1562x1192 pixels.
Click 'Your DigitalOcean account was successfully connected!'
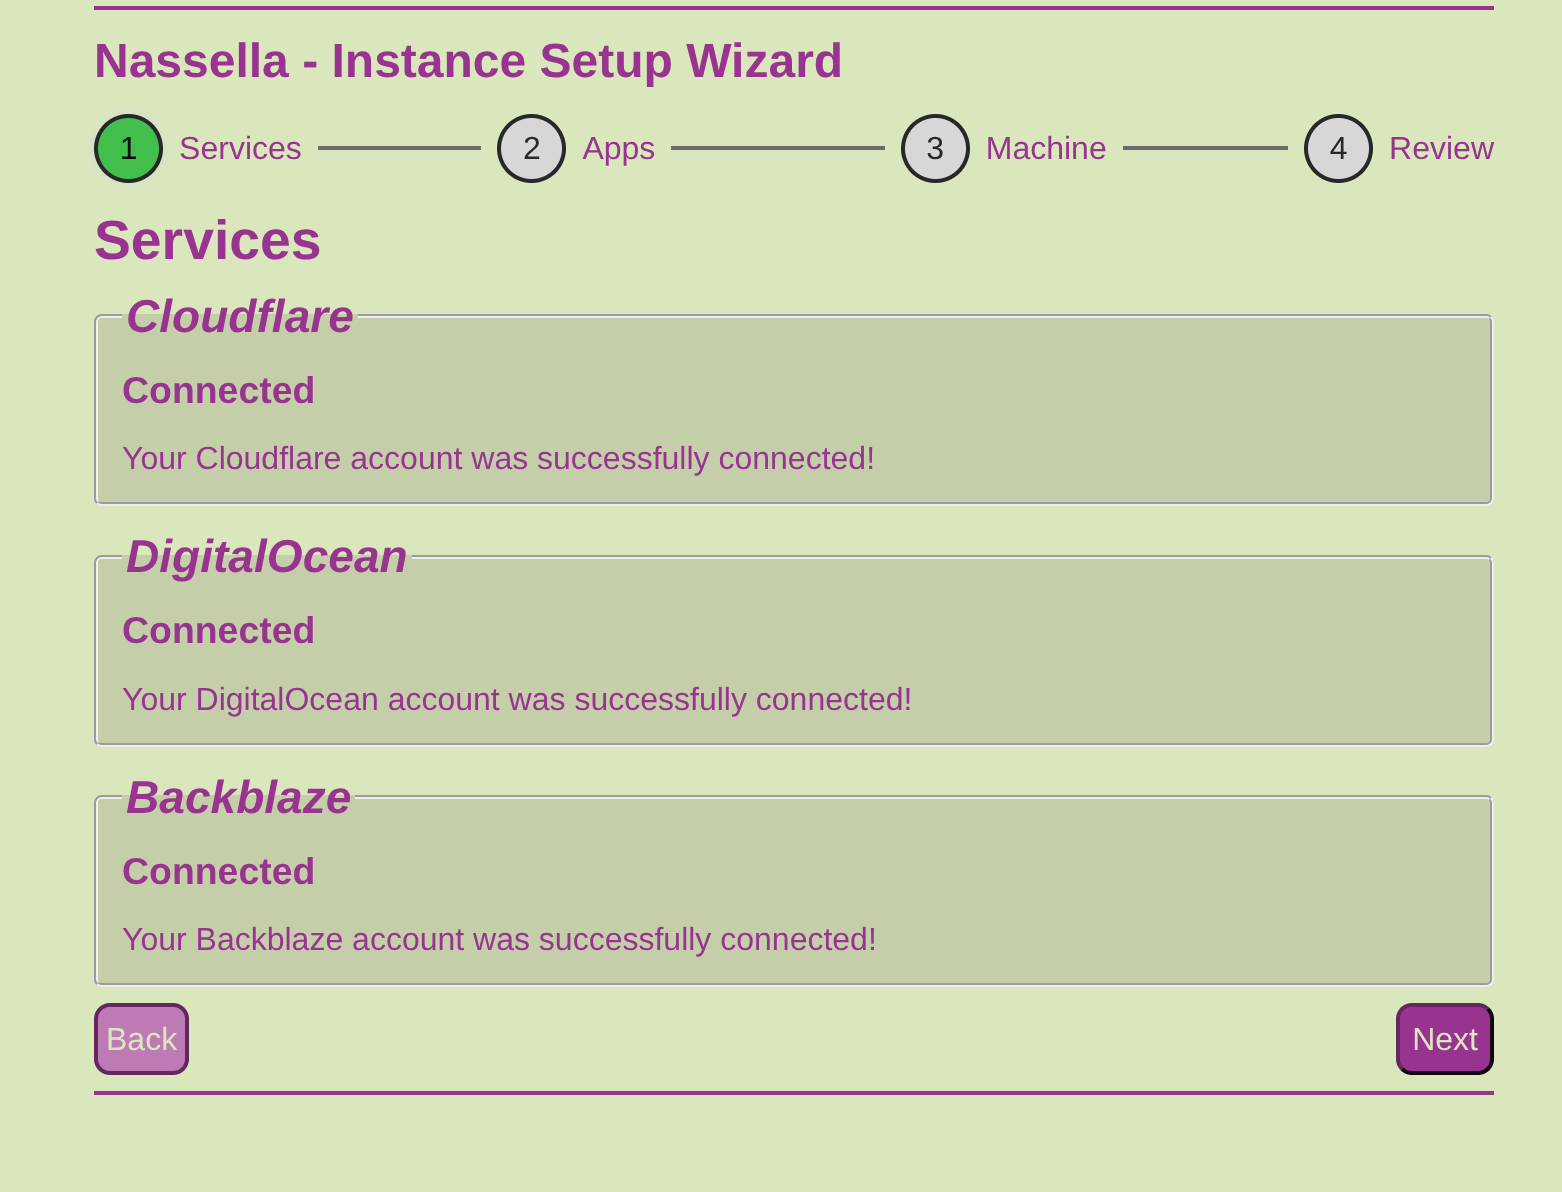pos(517,699)
